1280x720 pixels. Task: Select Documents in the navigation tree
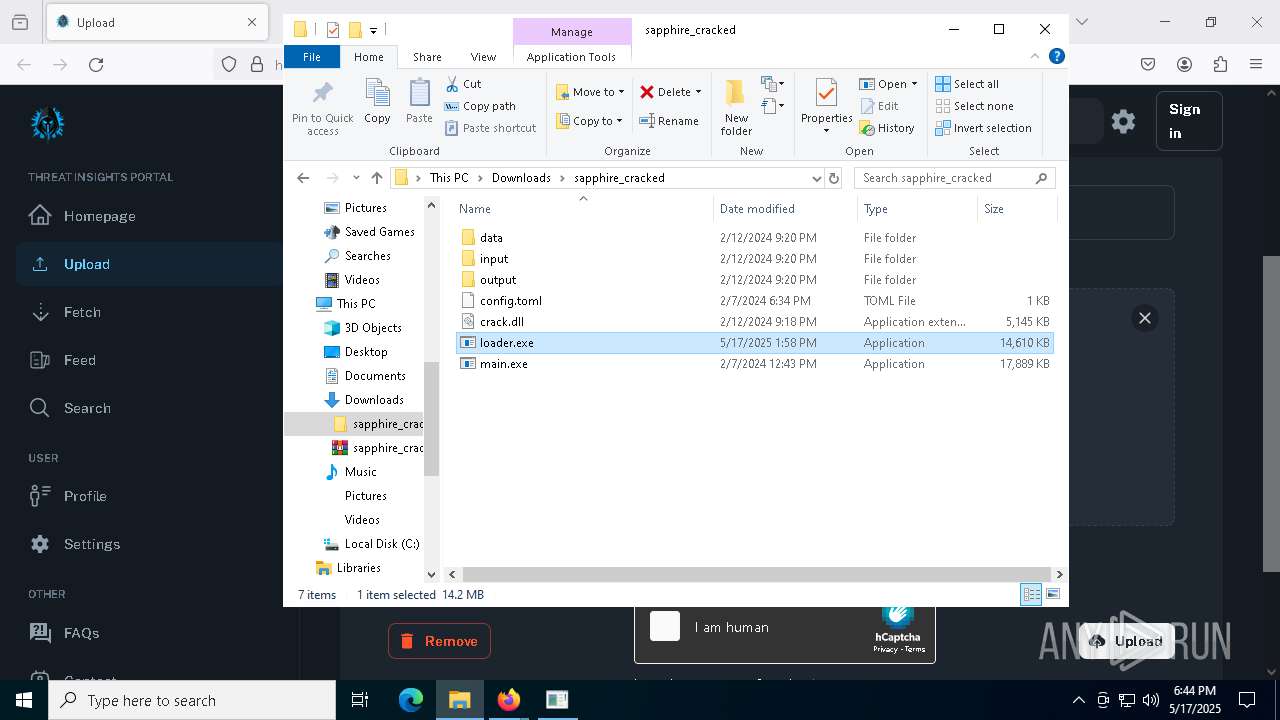[x=374, y=376]
